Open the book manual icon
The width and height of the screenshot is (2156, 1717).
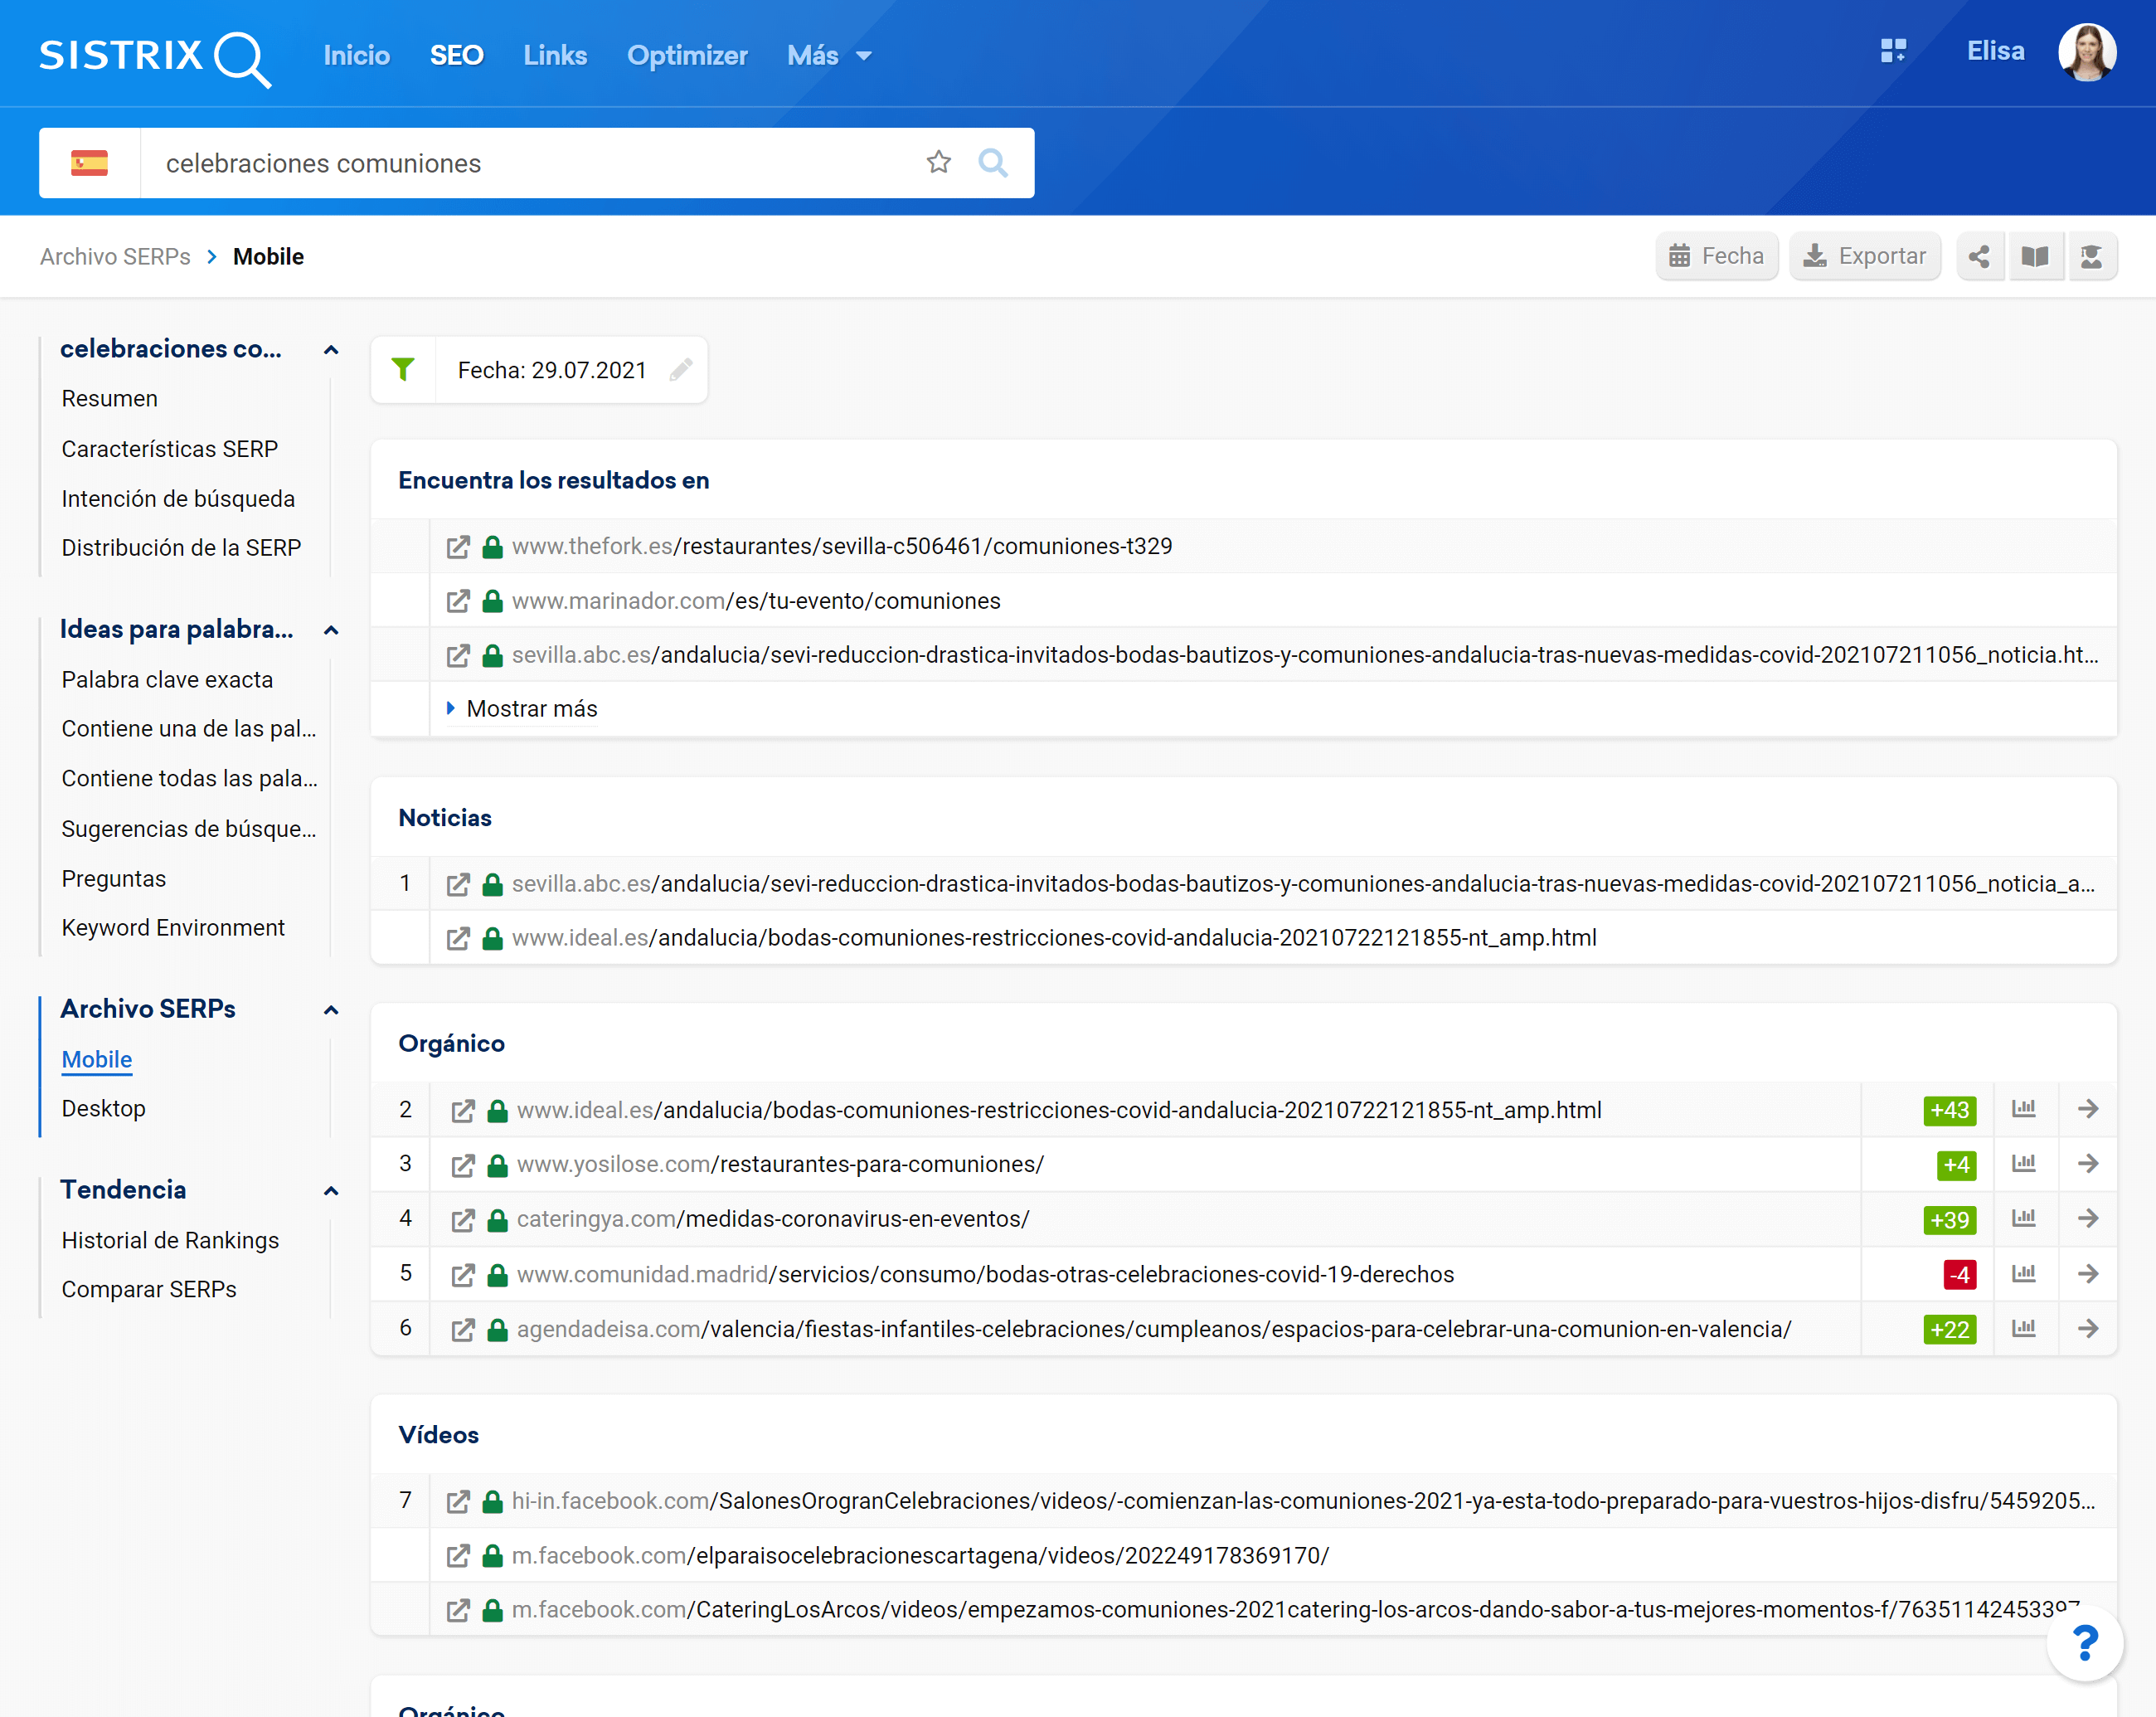click(2034, 257)
